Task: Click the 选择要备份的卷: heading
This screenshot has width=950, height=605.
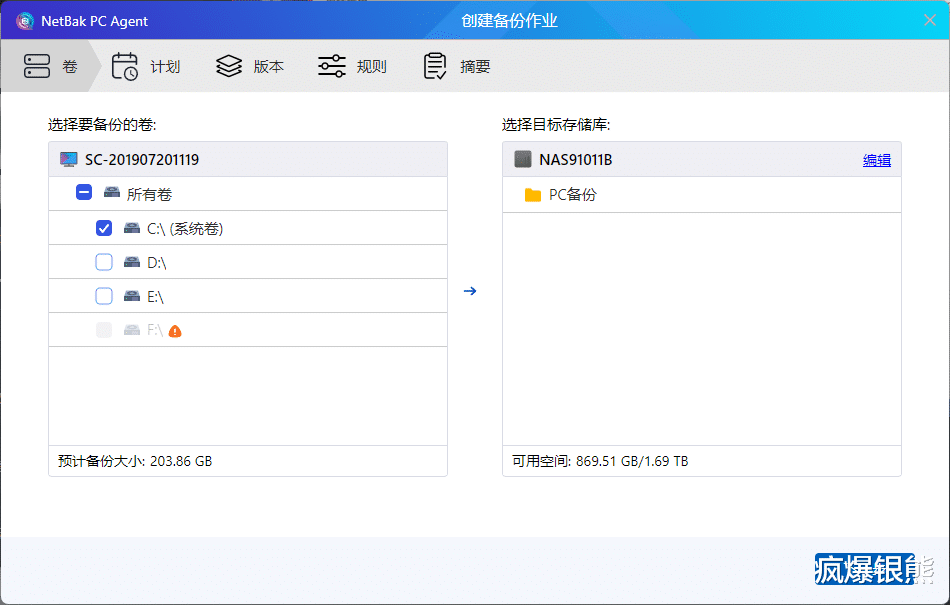Action: pos(102,125)
